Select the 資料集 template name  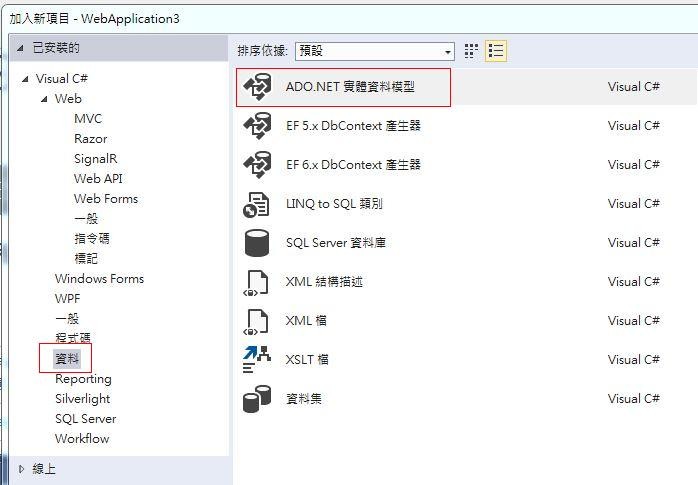pos(304,399)
